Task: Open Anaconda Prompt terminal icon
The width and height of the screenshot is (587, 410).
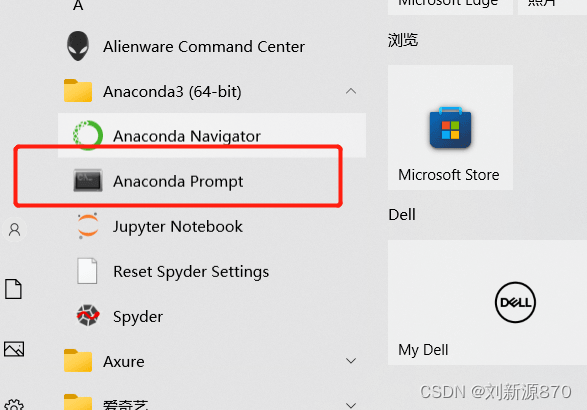Action: 88,180
